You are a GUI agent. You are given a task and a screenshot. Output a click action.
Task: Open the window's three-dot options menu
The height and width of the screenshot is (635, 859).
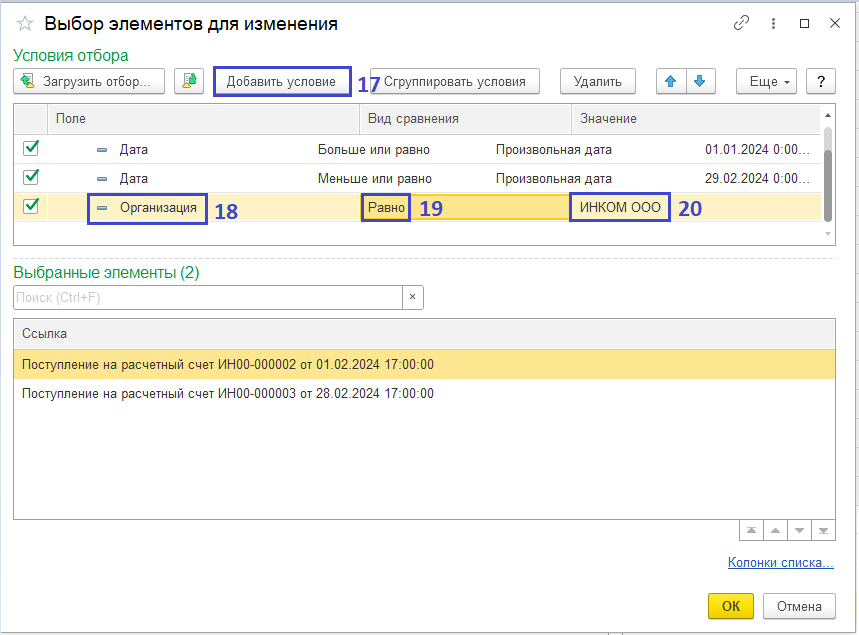point(773,23)
